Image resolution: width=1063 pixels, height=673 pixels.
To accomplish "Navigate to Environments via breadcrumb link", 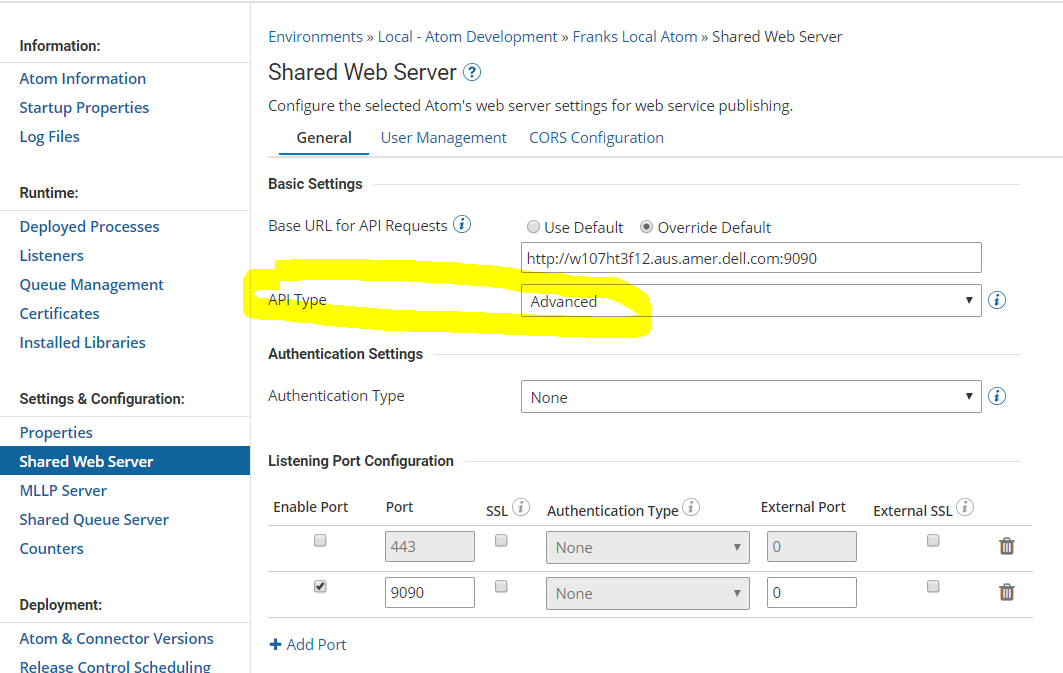I will pos(315,36).
